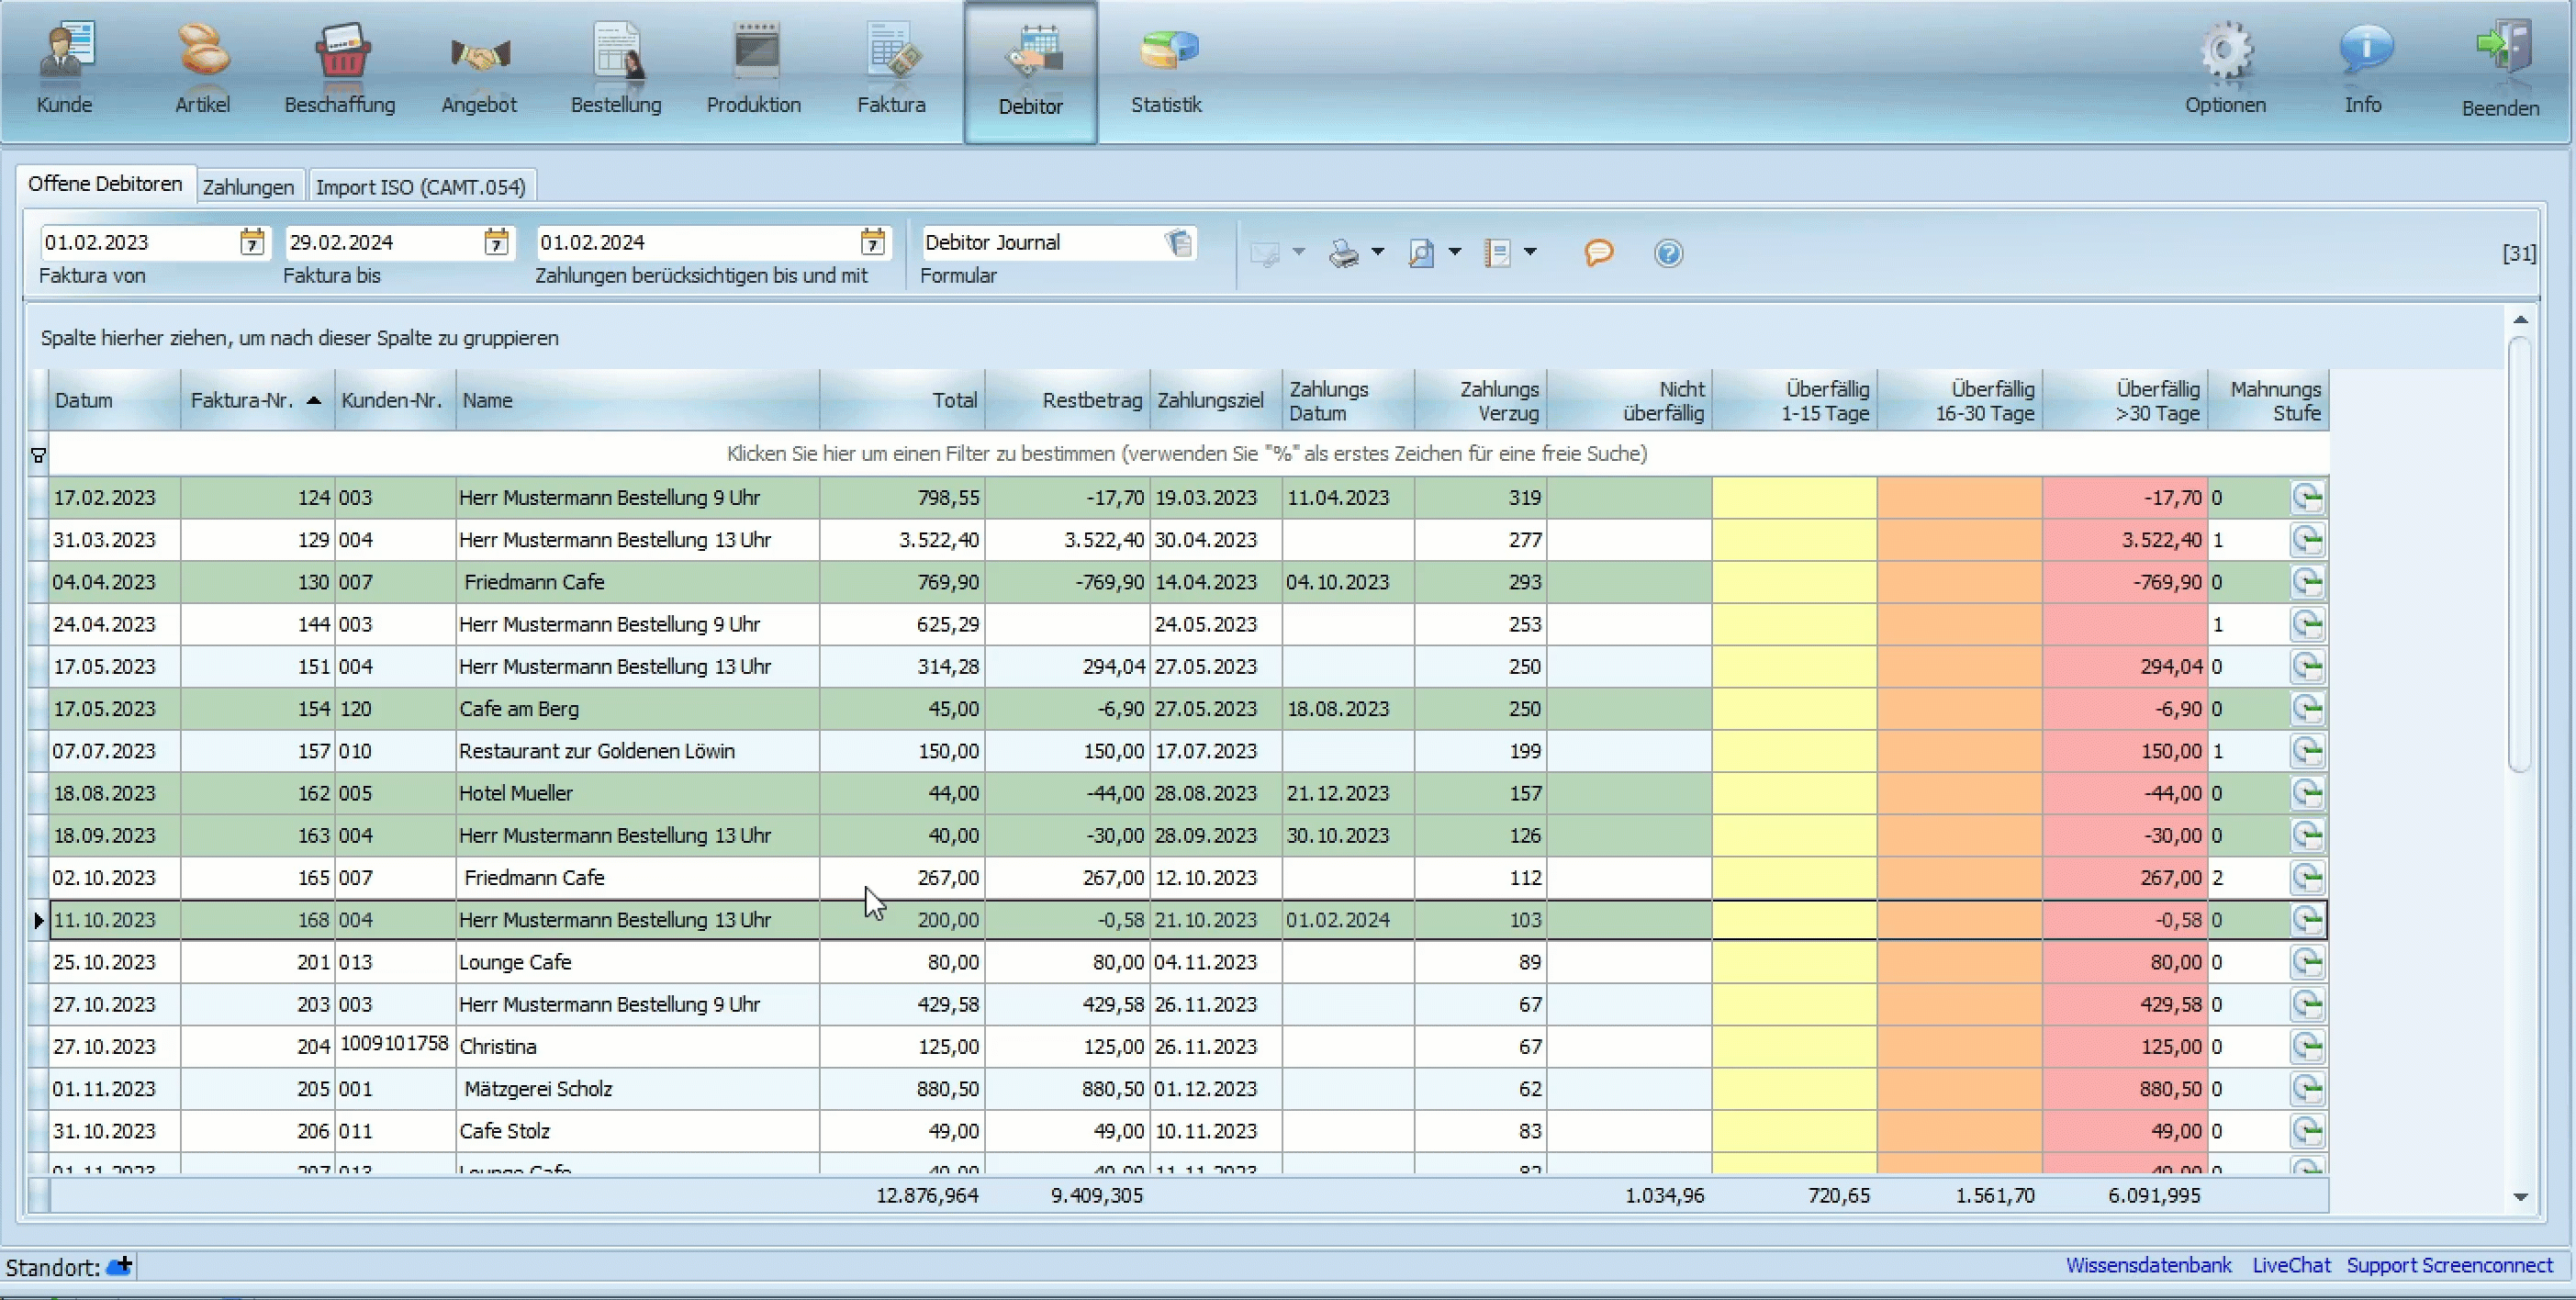
Task: Click the print/export toolbar icon
Action: (1339, 252)
